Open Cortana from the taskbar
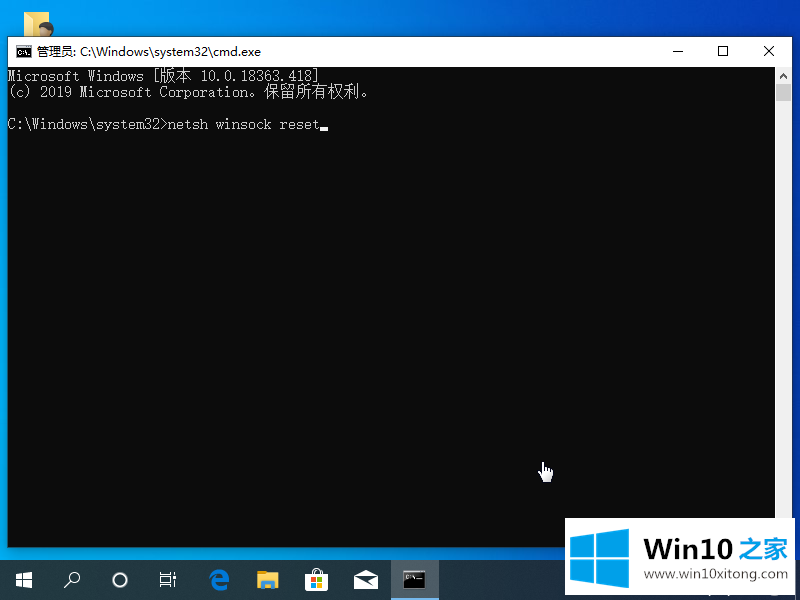800x600 pixels. point(120,579)
